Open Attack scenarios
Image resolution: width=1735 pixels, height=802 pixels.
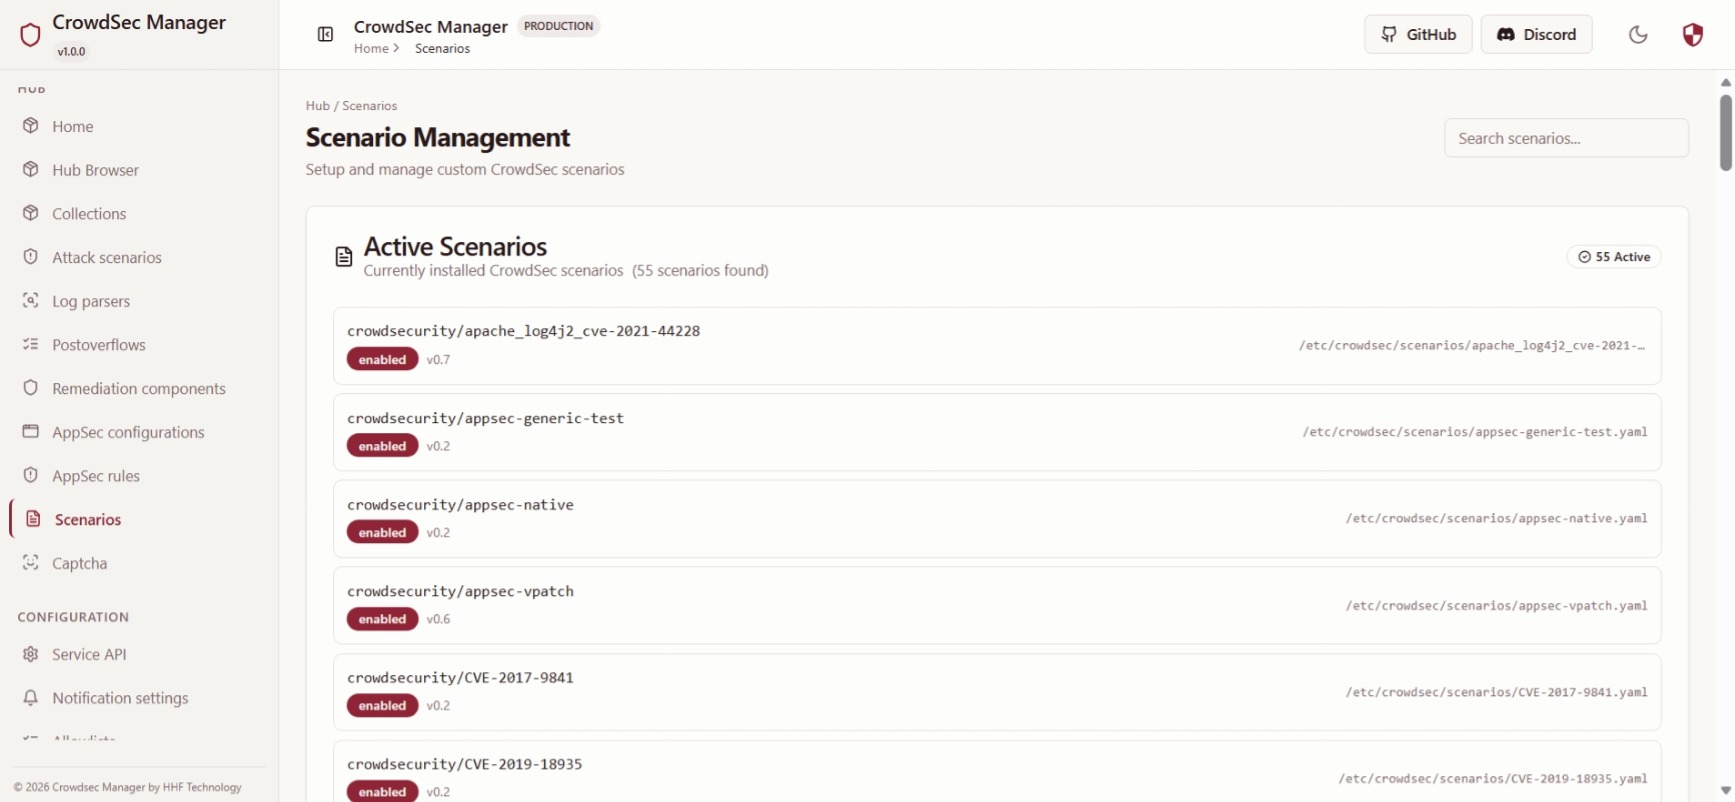pyautogui.click(x=106, y=257)
